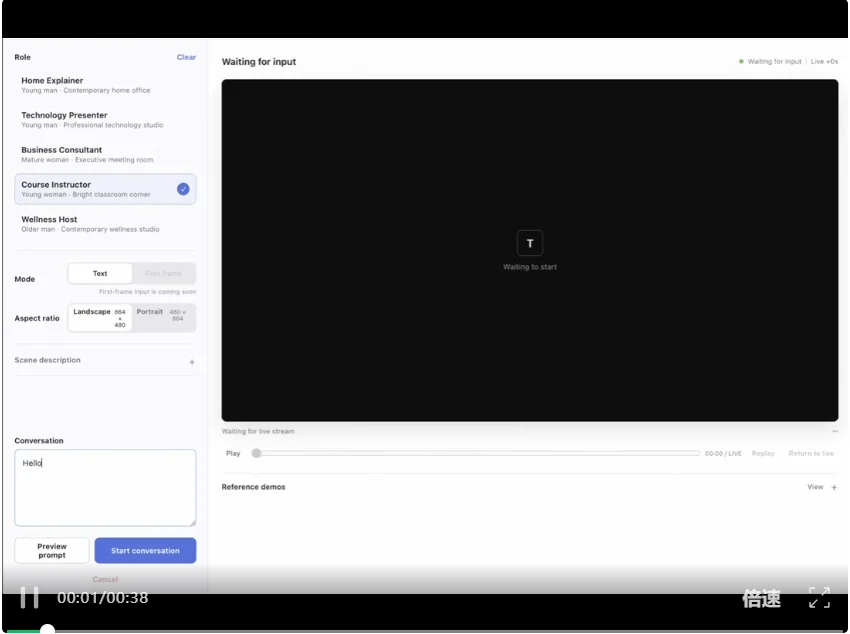View reference demos
The height and width of the screenshot is (634, 850).
[815, 487]
